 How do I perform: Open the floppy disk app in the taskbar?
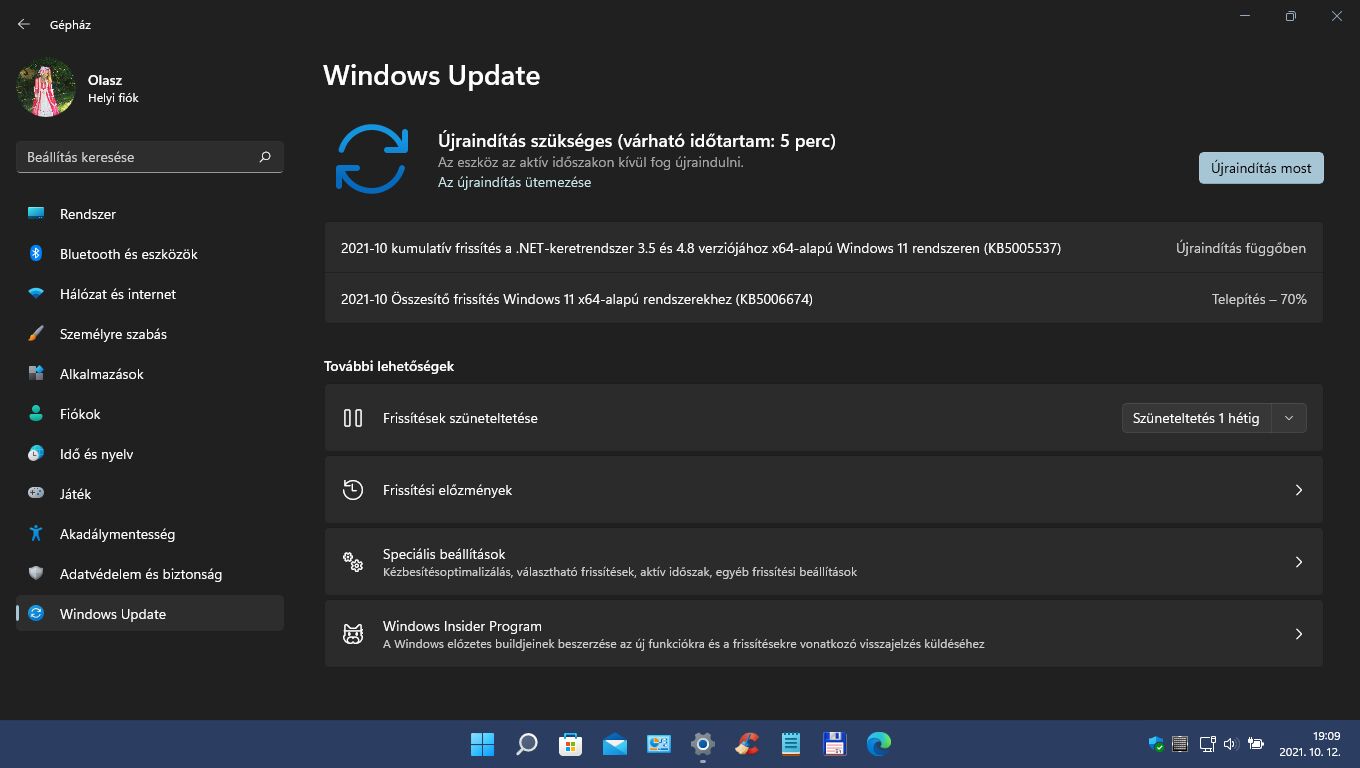point(835,744)
